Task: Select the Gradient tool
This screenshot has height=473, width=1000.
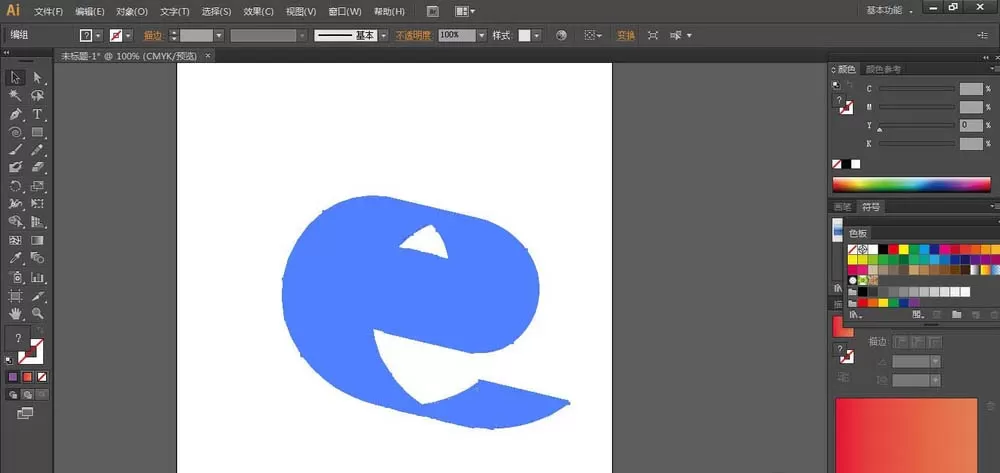Action: pyautogui.click(x=38, y=240)
